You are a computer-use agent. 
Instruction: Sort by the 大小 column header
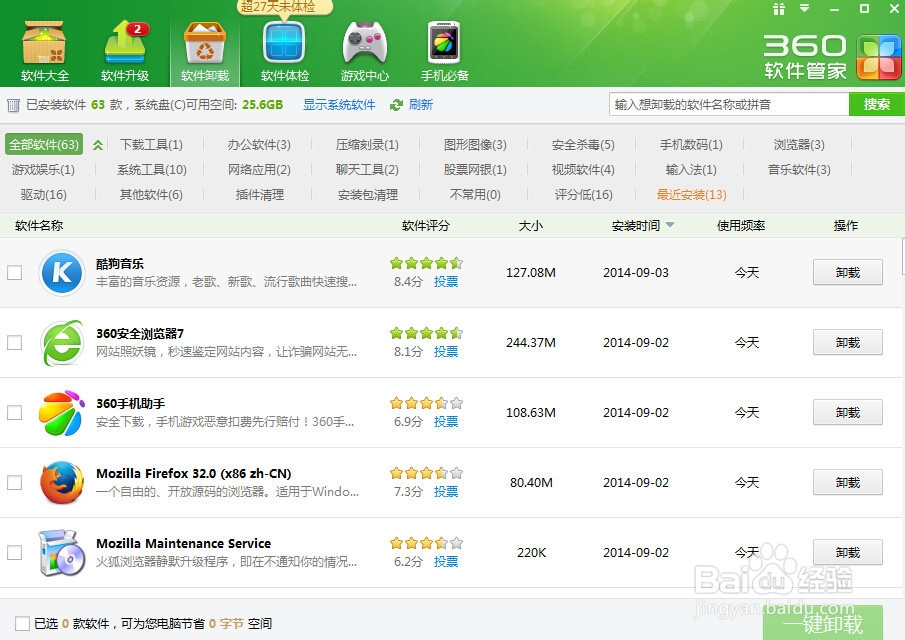pyautogui.click(x=530, y=226)
